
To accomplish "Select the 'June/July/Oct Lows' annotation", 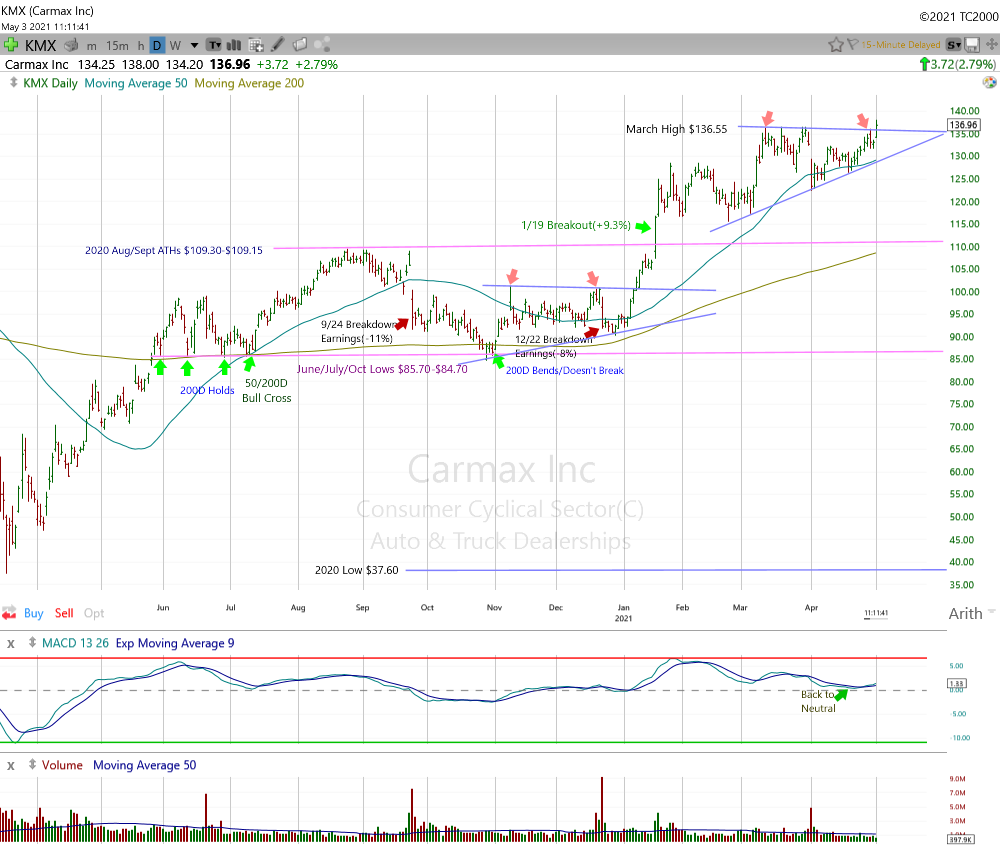I will tap(382, 369).
